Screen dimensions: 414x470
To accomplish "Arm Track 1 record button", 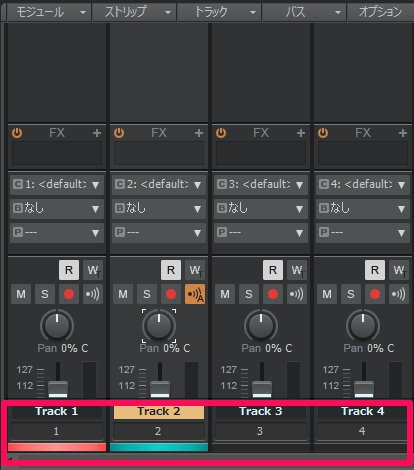I will click(69, 294).
